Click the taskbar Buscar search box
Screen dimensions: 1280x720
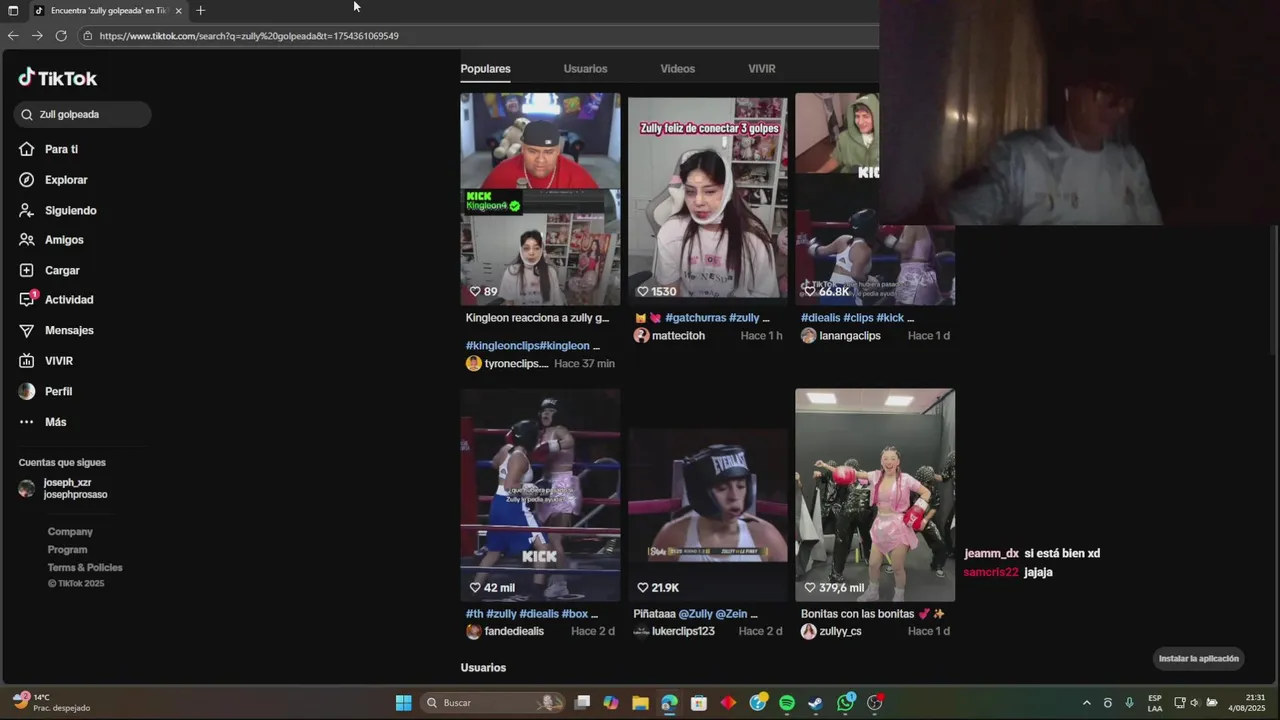click(491, 703)
